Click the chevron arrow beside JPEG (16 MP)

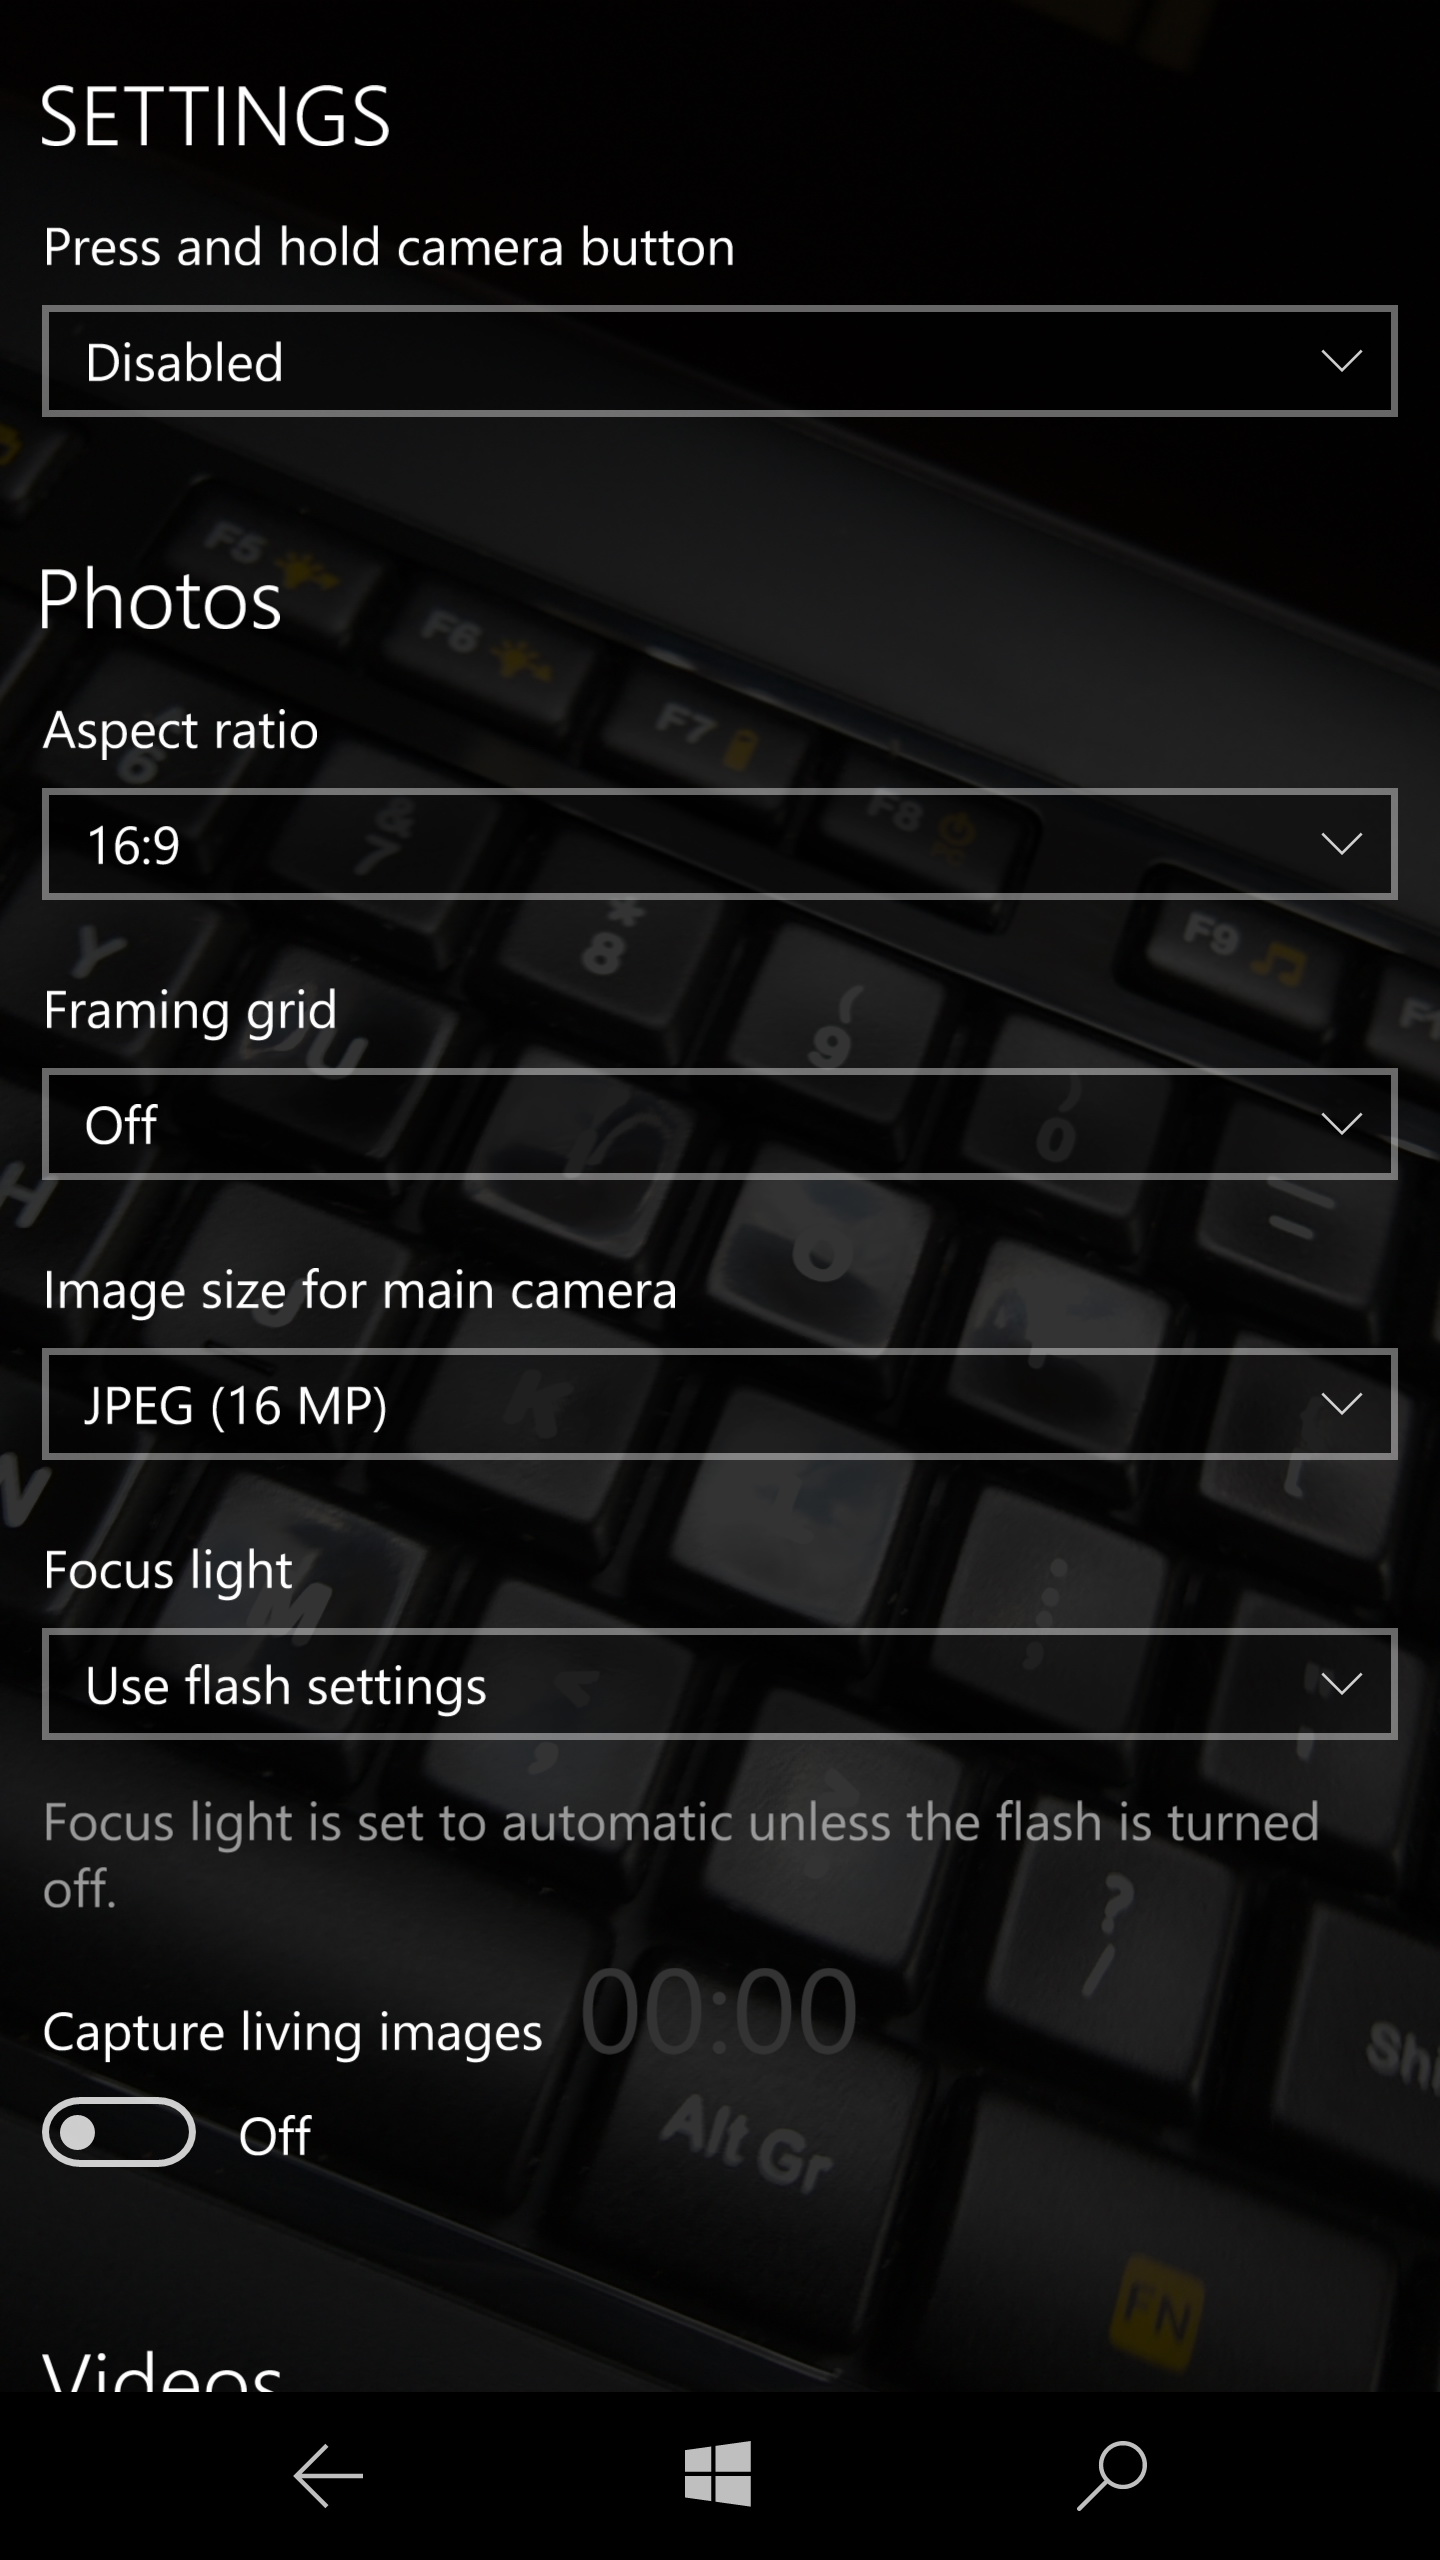pyautogui.click(x=1341, y=1404)
